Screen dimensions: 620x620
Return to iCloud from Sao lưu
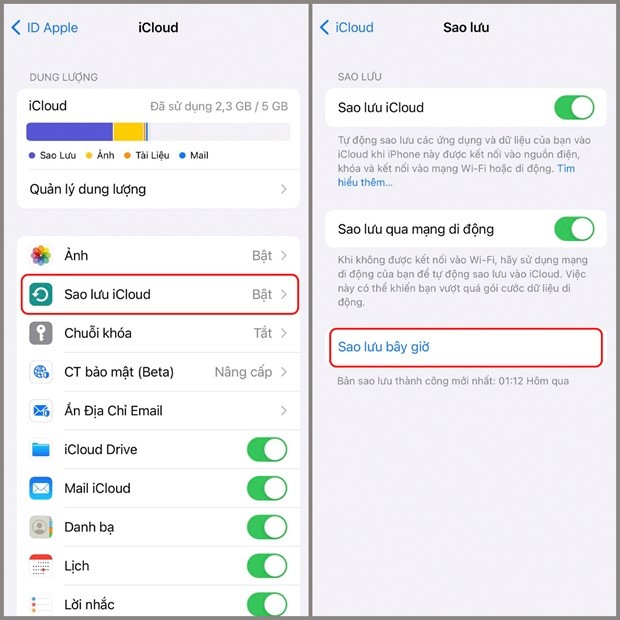[347, 27]
